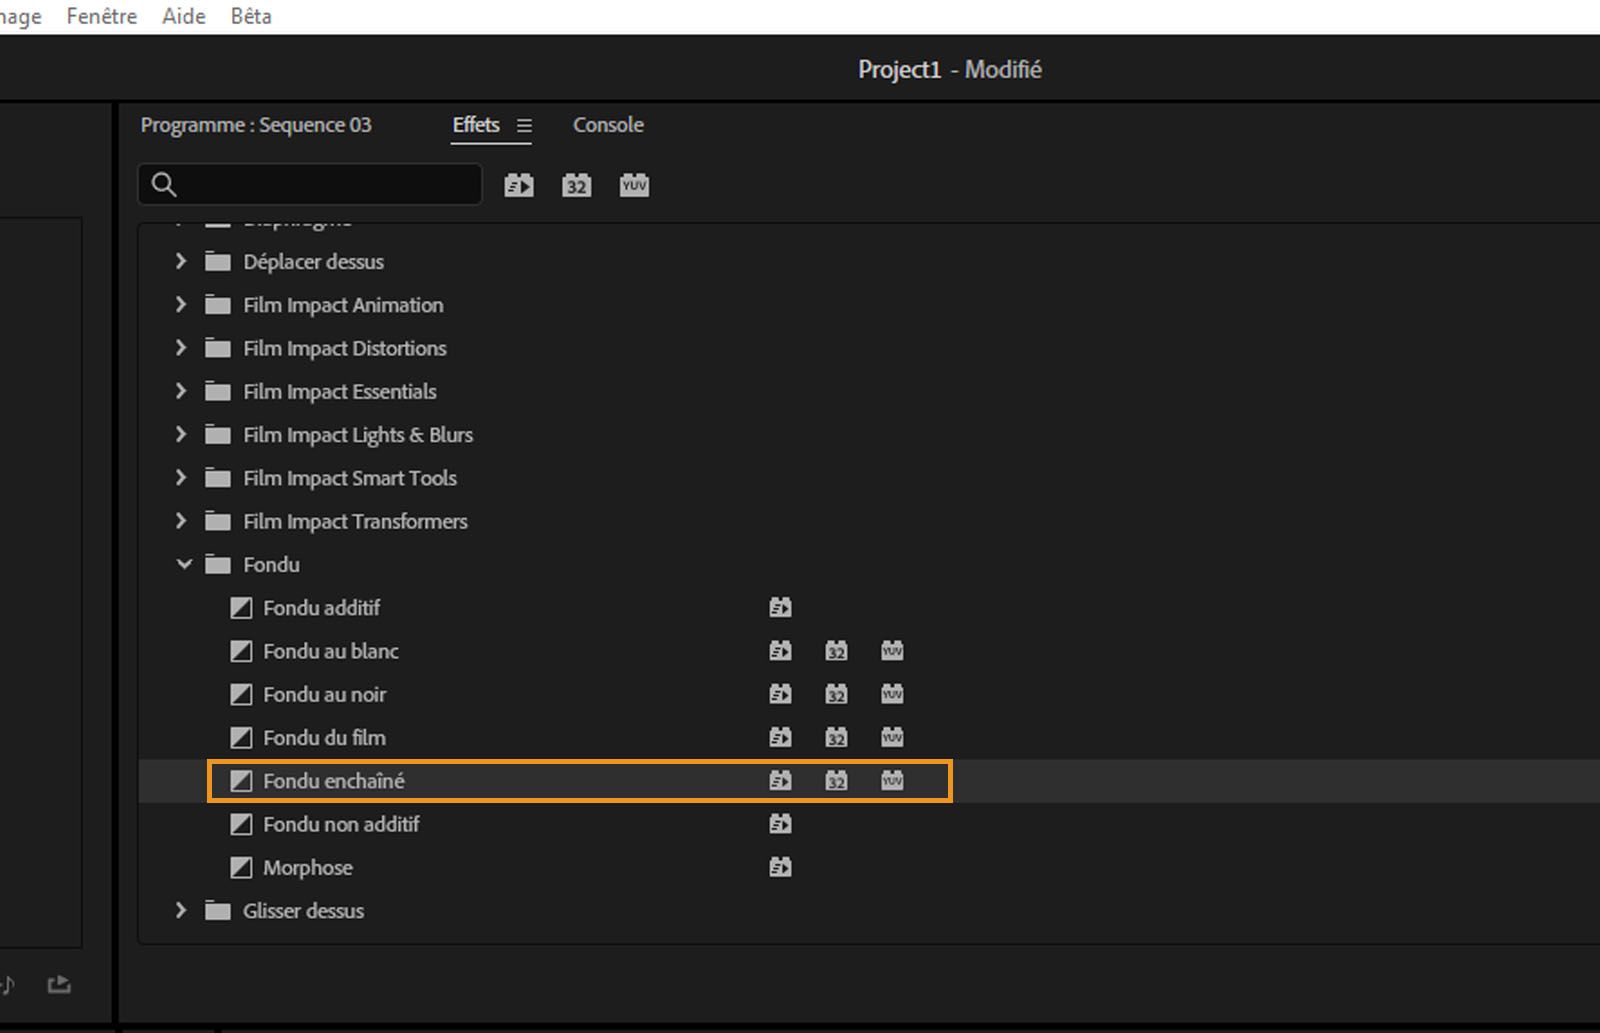Viewport: 1600px width, 1033px height.
Task: Click the Morphose transition icon
Action: (241, 868)
